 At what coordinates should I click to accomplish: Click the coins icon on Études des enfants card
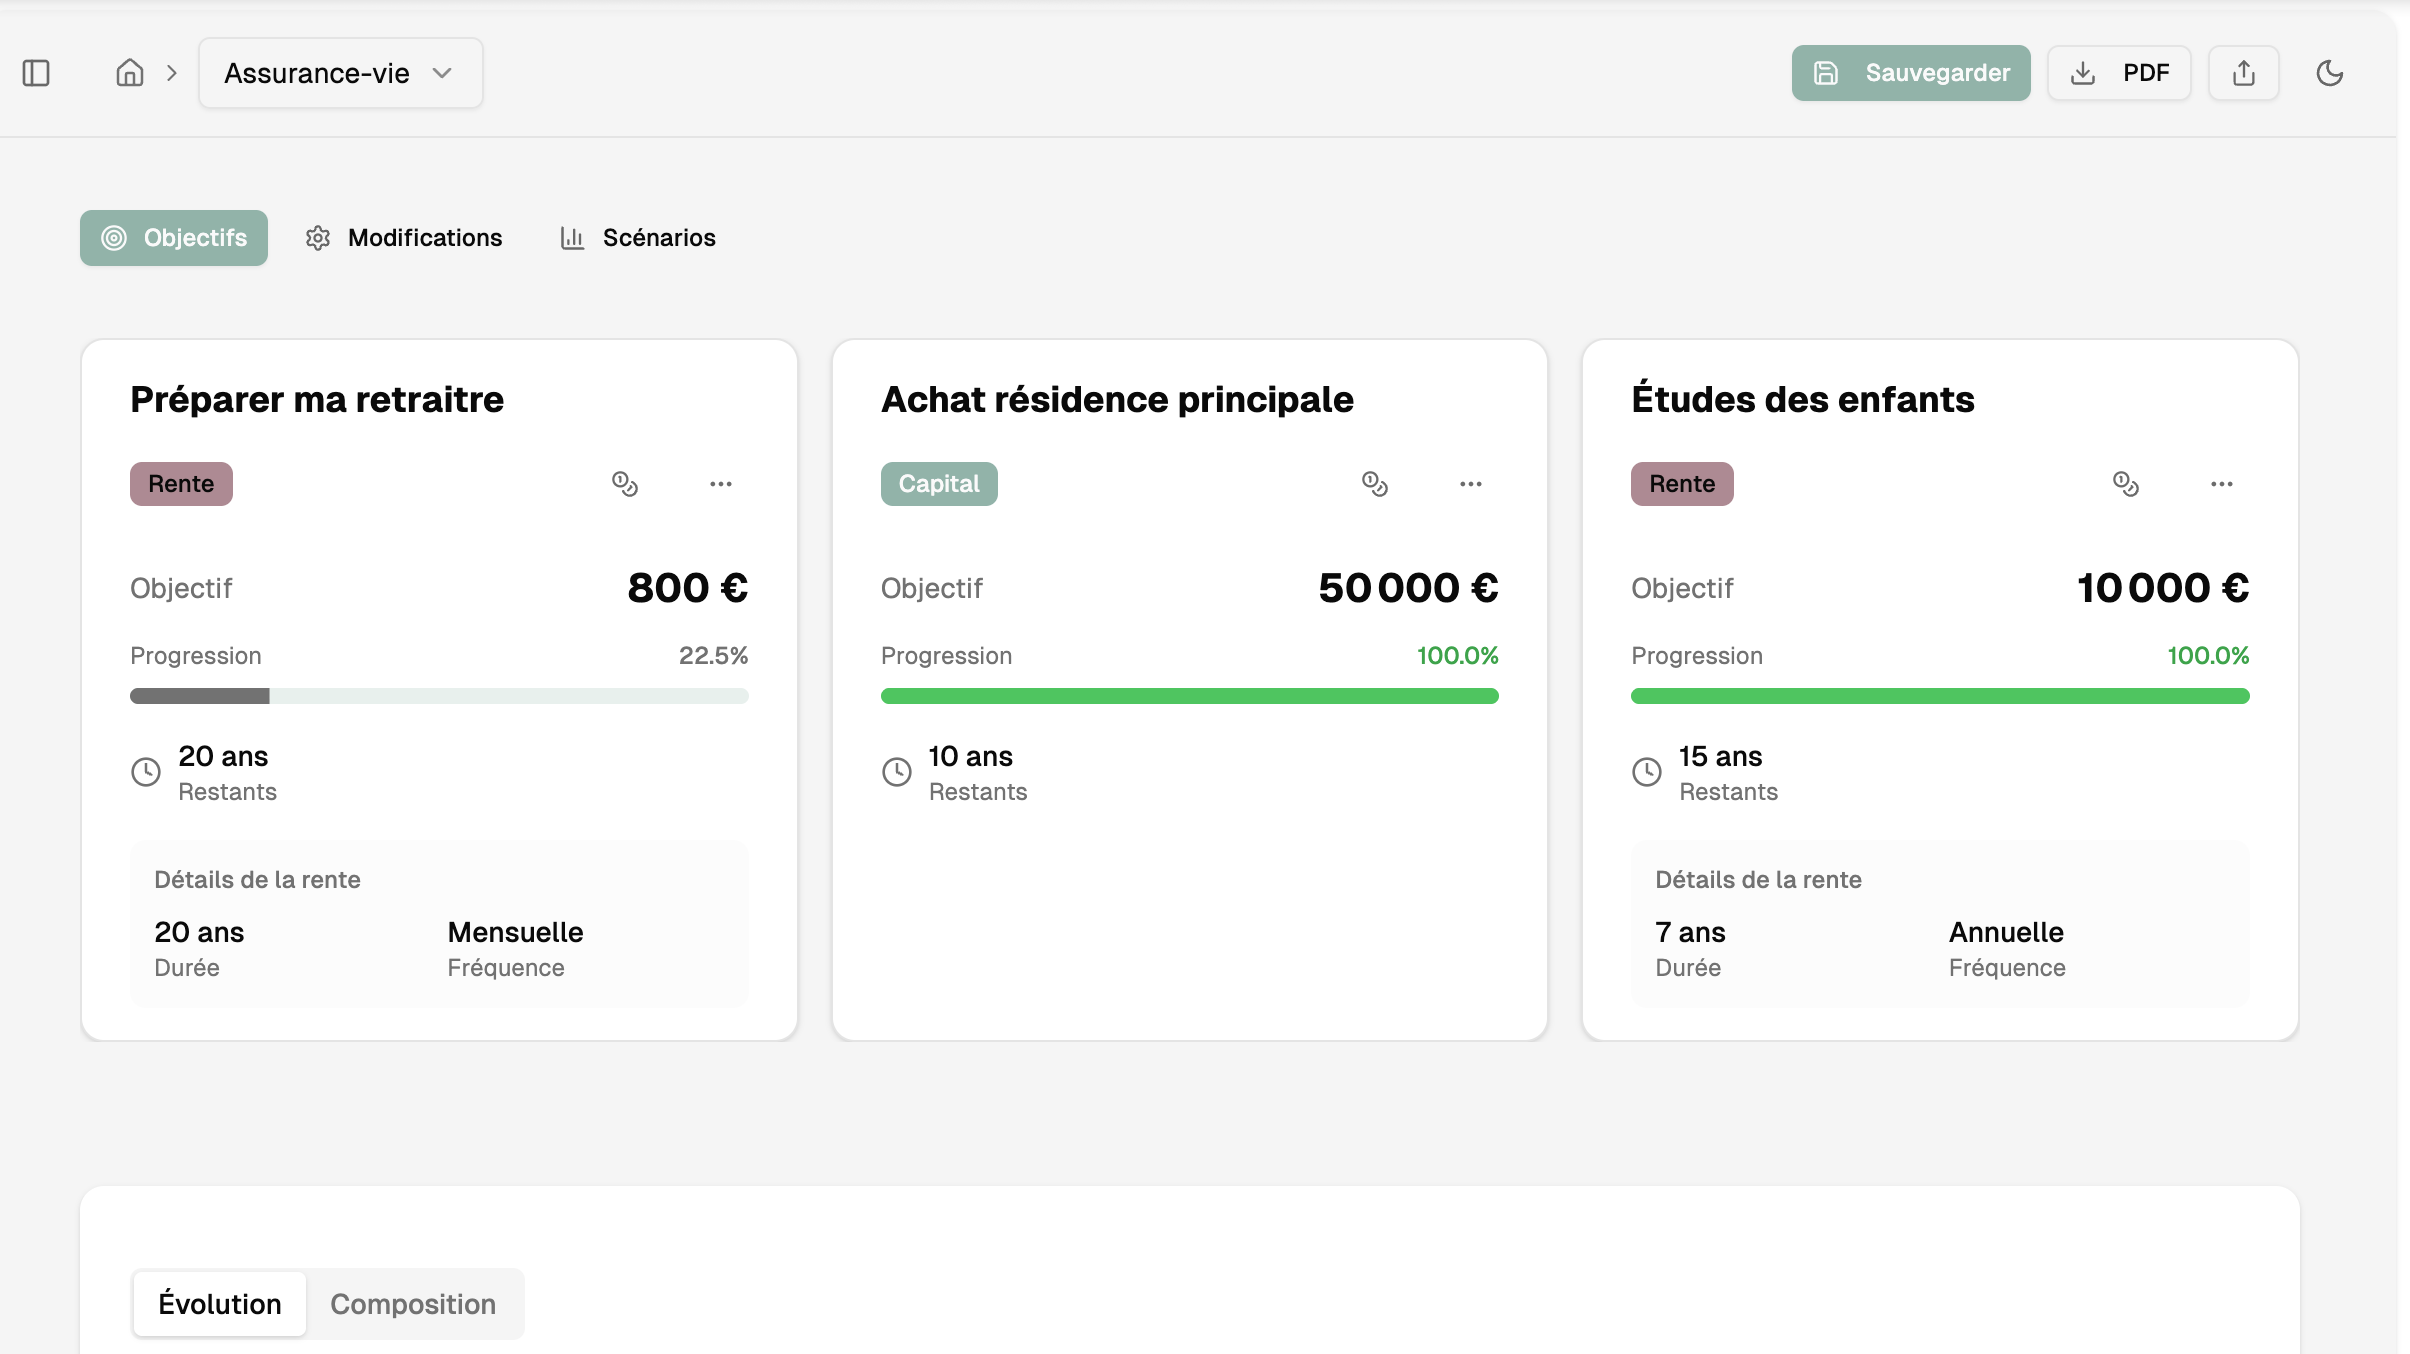click(2125, 484)
